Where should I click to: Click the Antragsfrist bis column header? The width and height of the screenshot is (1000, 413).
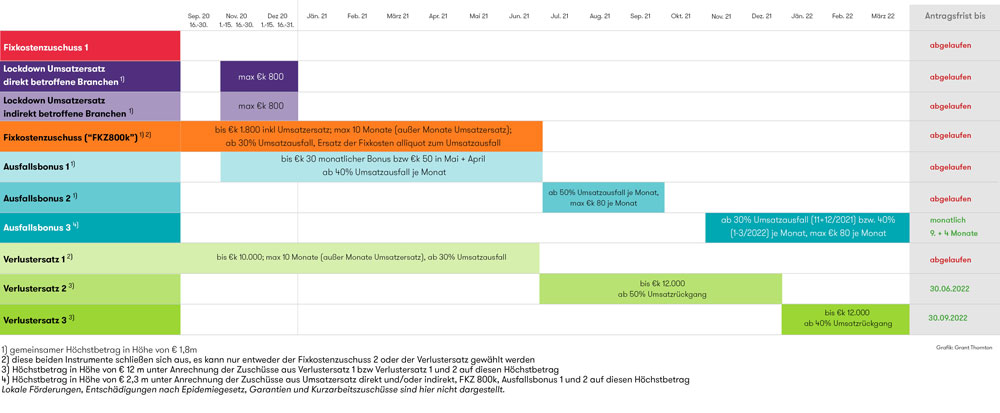[951, 16]
